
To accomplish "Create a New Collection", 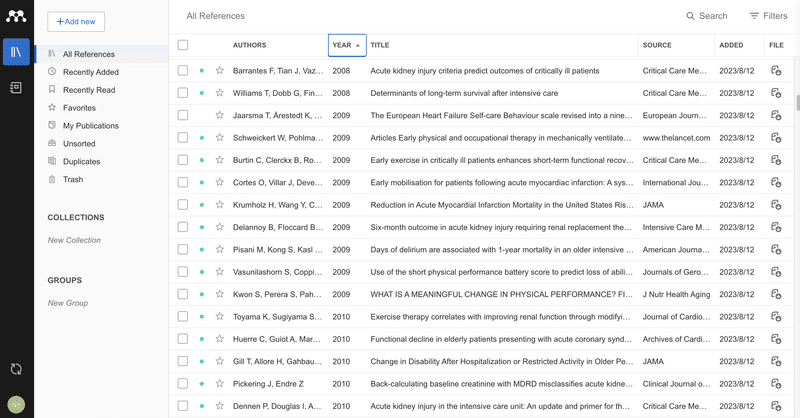I will pos(74,240).
